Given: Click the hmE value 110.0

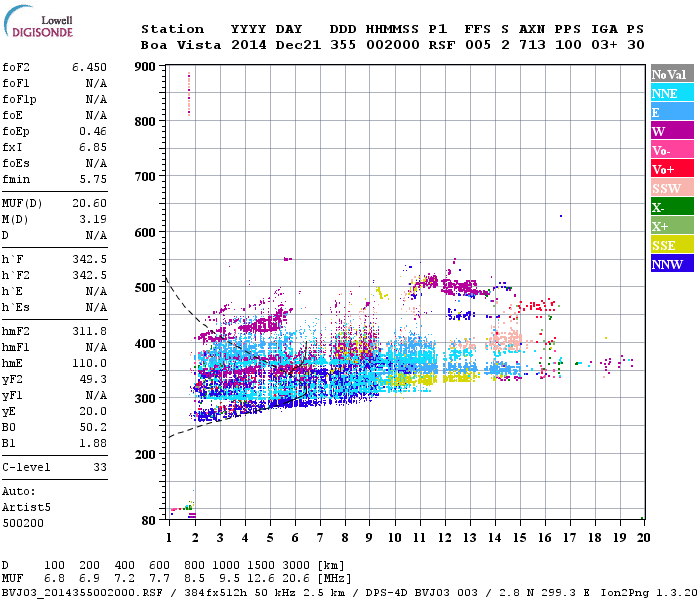Looking at the screenshot, I should pyautogui.click(x=89, y=363).
